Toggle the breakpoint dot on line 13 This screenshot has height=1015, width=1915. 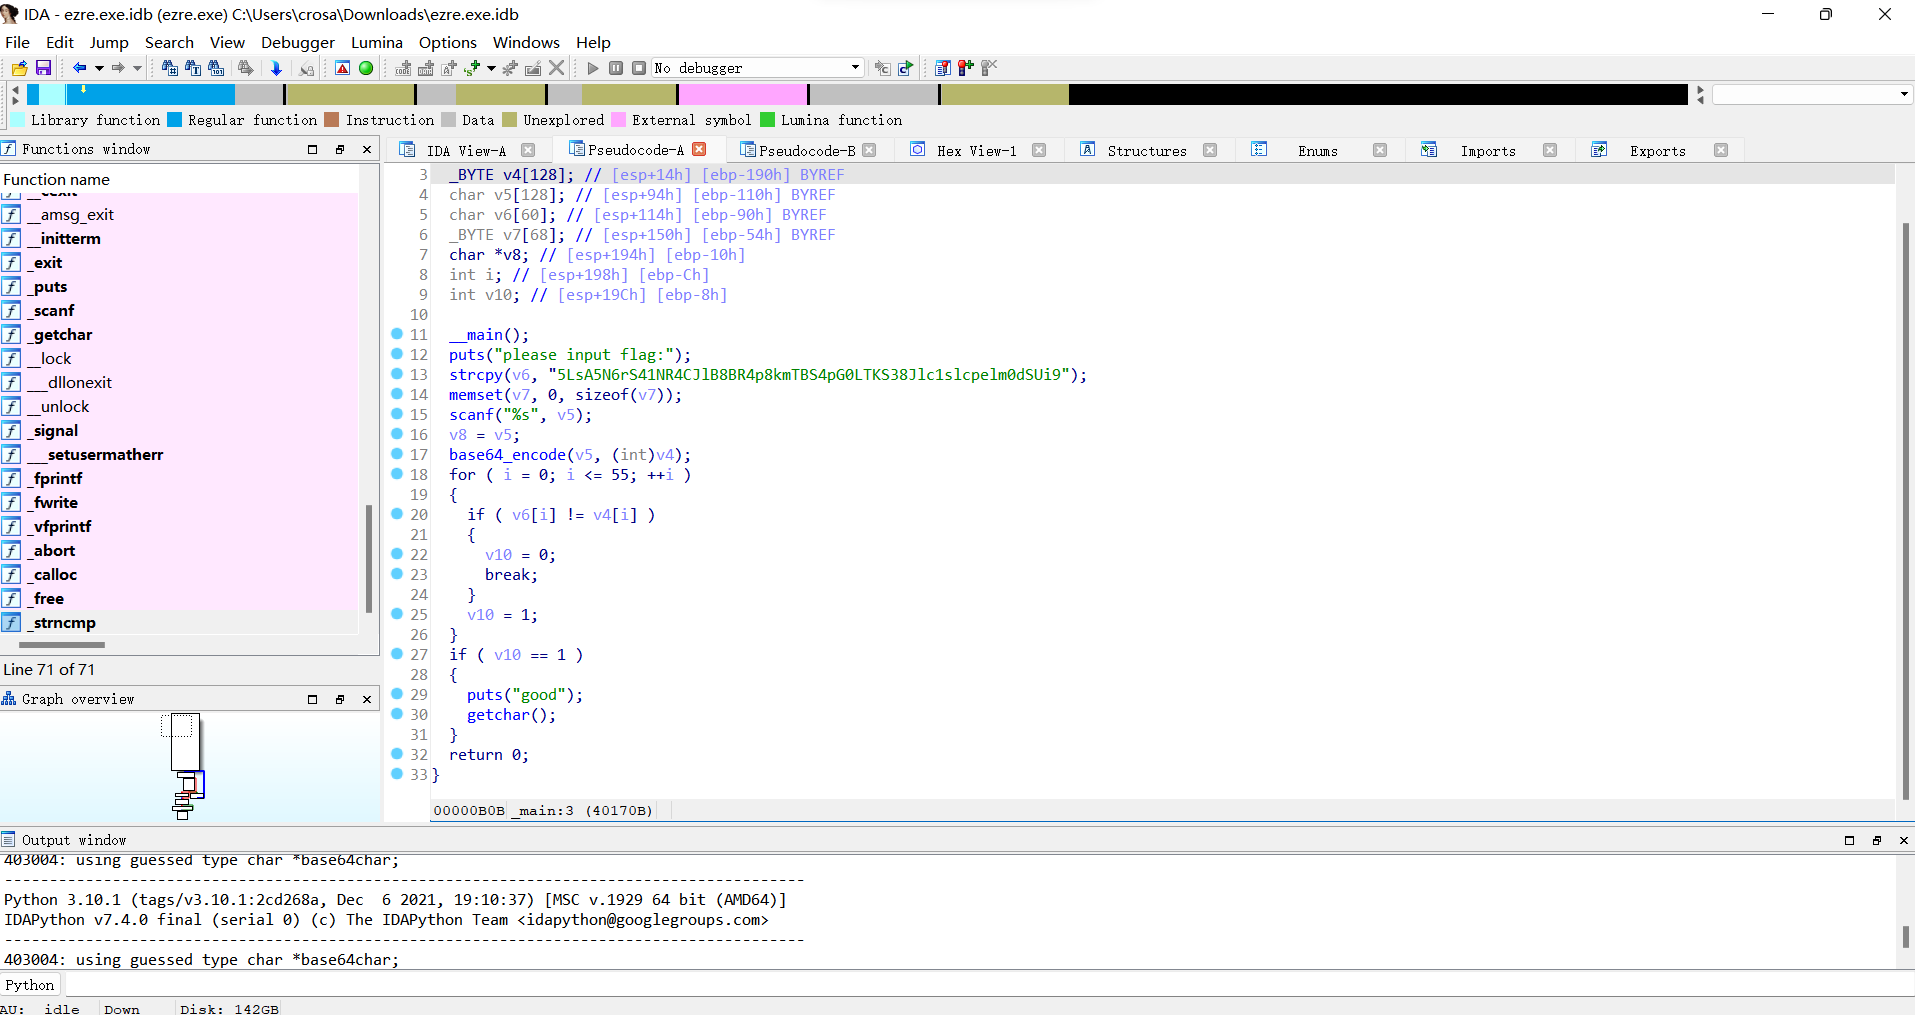(x=397, y=374)
